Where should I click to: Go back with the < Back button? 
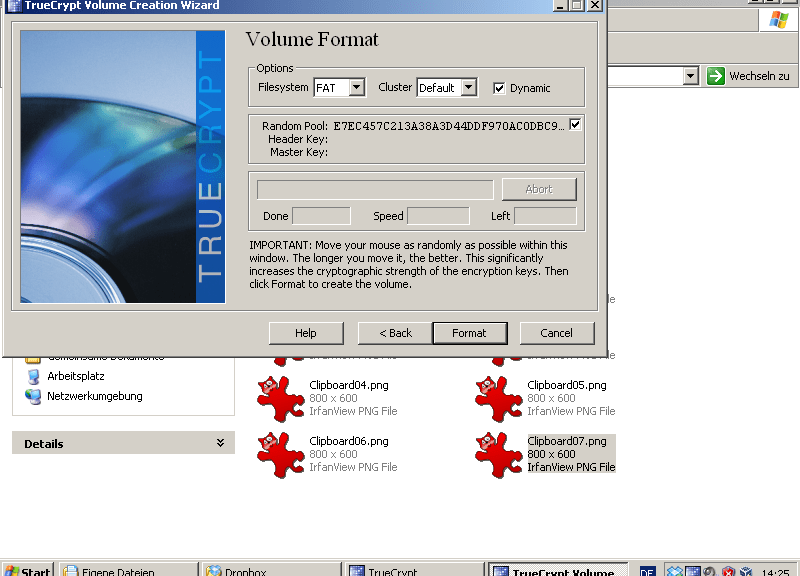pyautogui.click(x=395, y=333)
